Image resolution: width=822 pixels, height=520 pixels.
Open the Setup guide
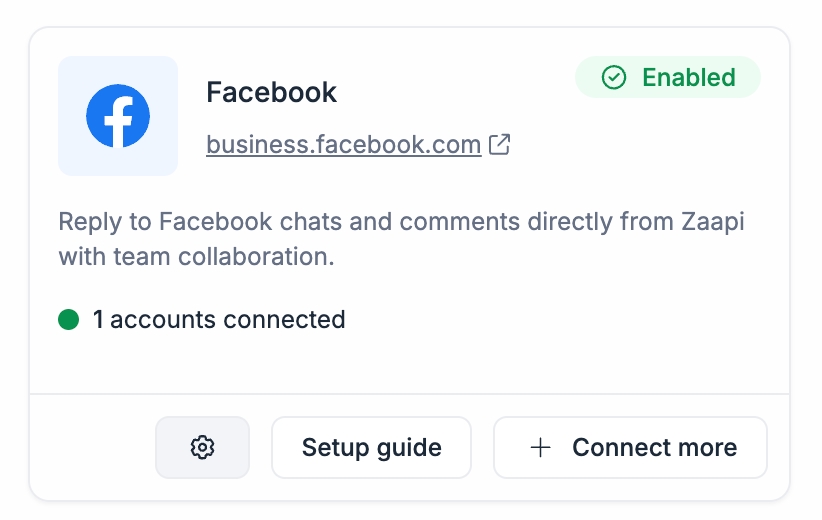pos(371,447)
